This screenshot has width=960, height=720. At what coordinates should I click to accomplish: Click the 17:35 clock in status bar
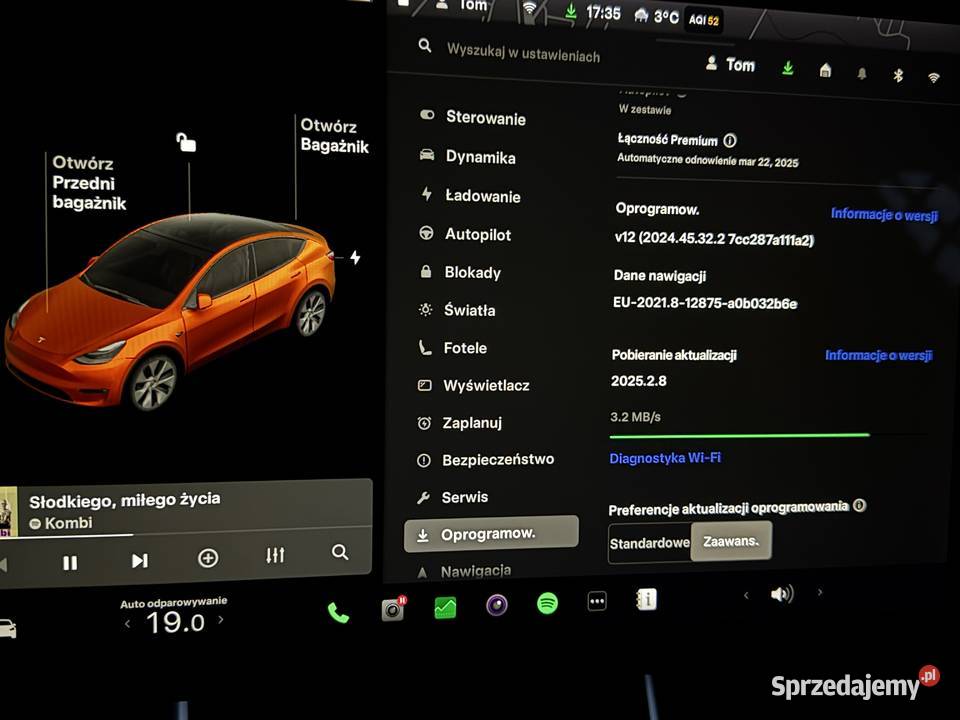[x=603, y=12]
